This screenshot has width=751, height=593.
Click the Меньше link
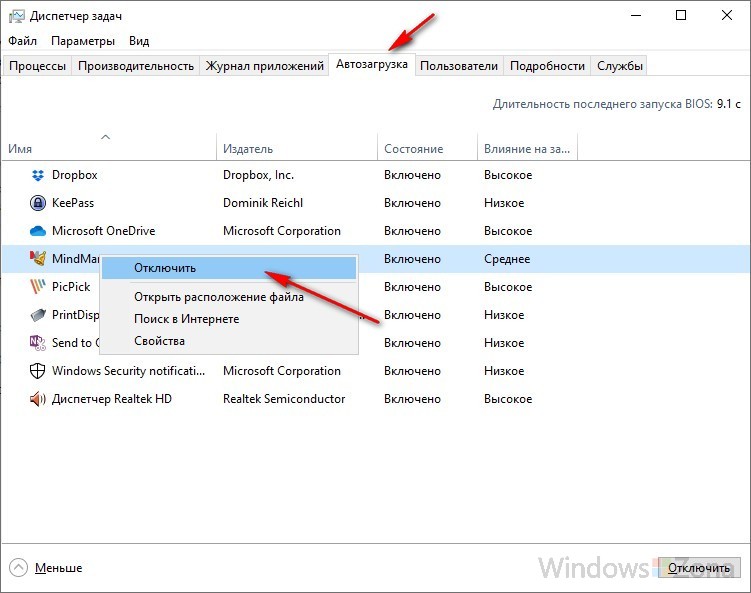point(58,568)
